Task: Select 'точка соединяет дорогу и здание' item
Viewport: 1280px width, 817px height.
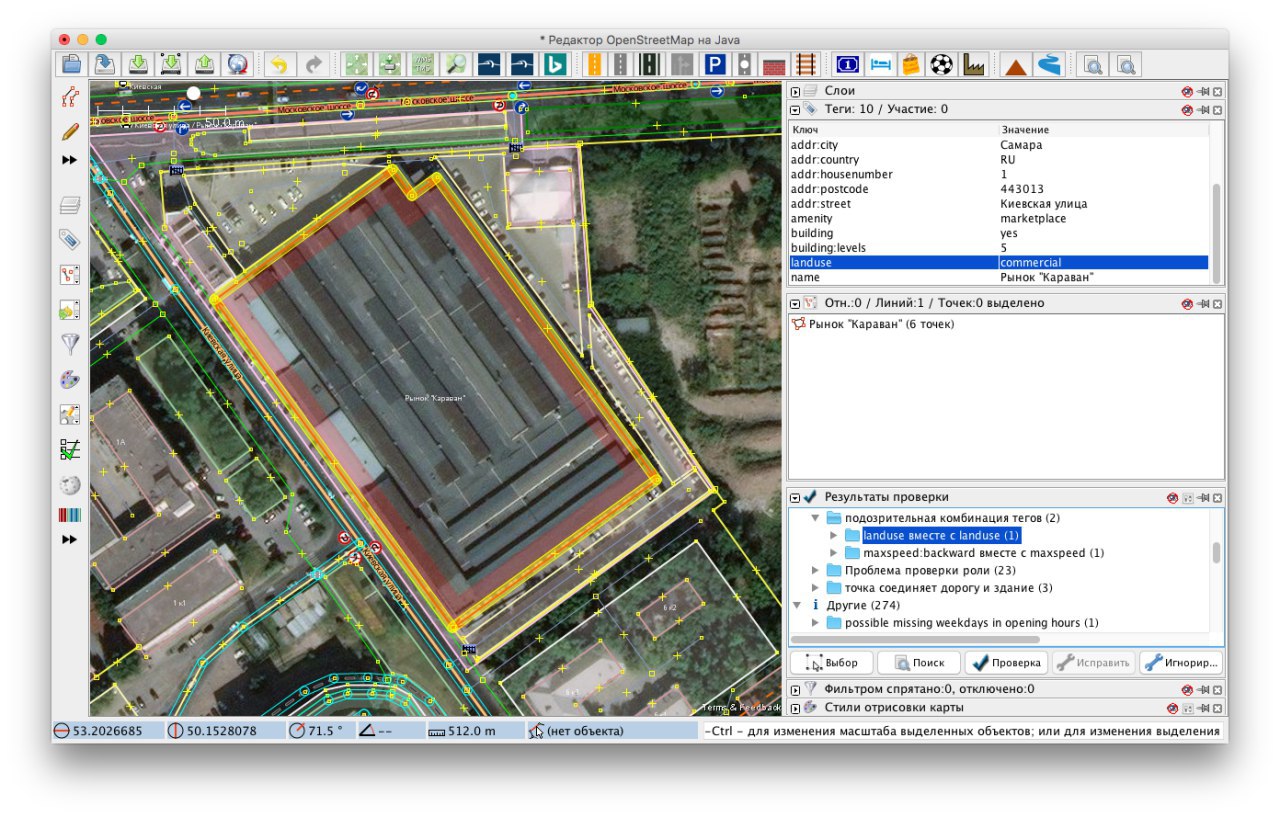Action: pyautogui.click(x=948, y=588)
